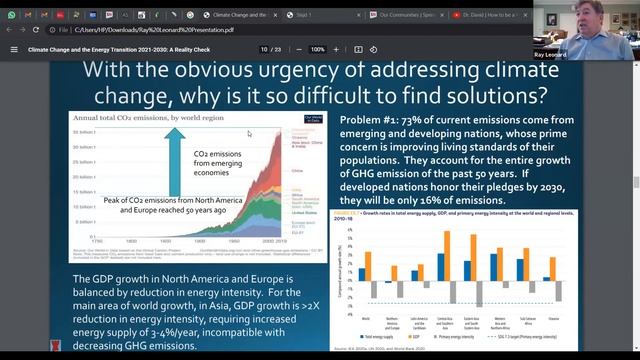Click the Annual total CO2 emissions chart title

click(x=148, y=118)
